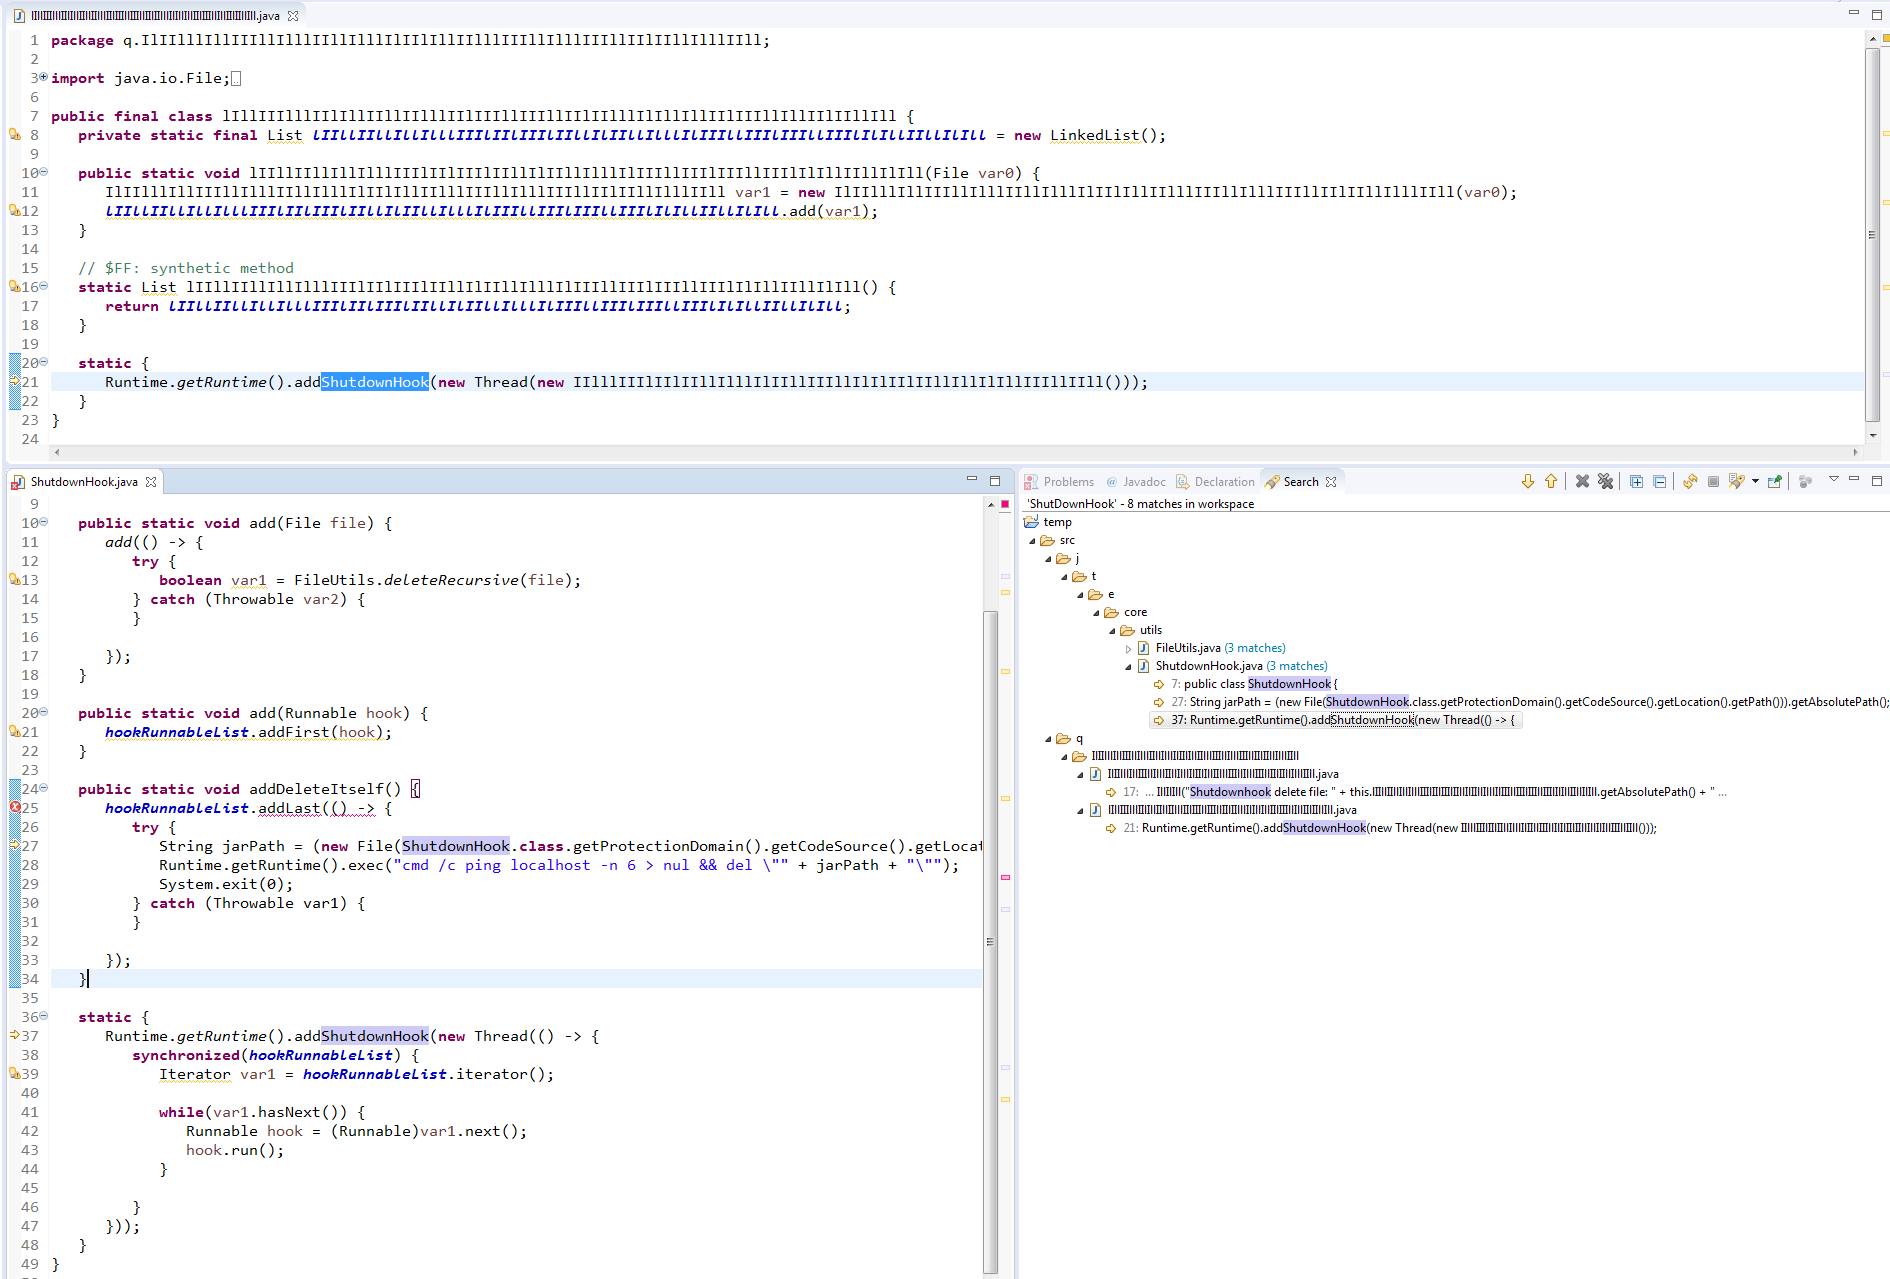Click warning marker on line 12 top editor
The height and width of the screenshot is (1279, 1890).
(15, 210)
